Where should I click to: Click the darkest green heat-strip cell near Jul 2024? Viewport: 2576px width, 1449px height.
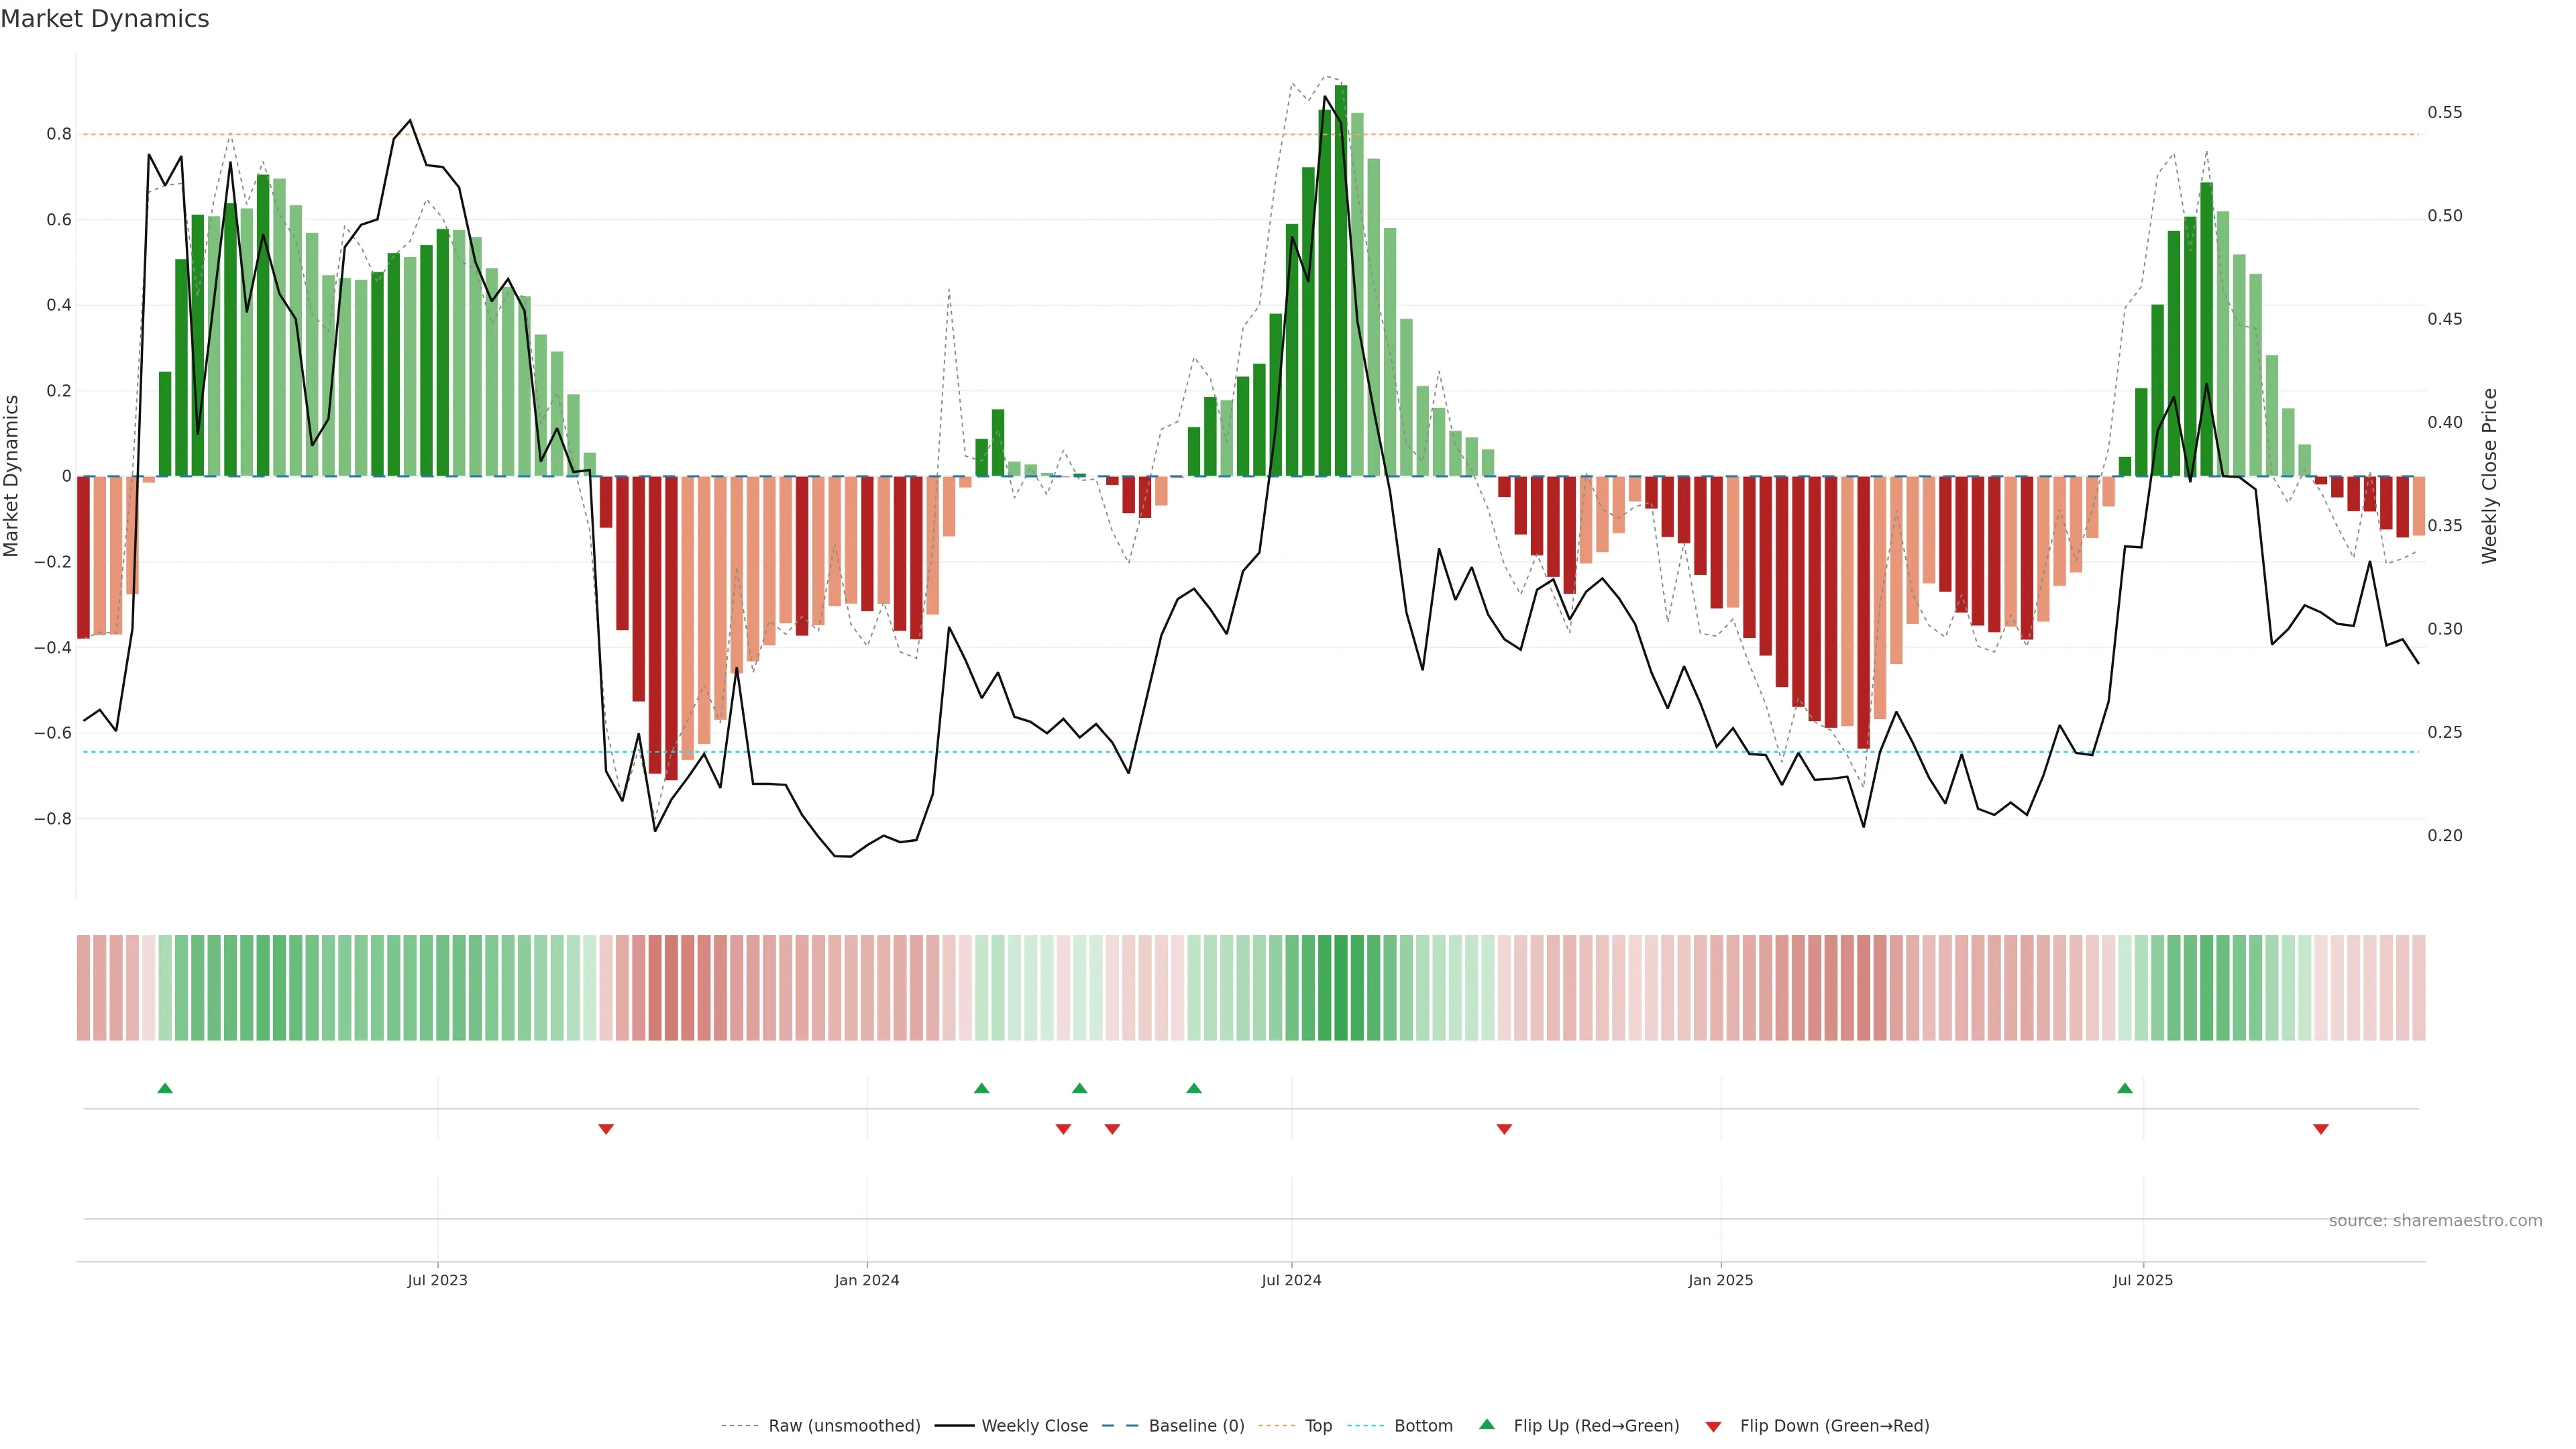tap(1341, 988)
